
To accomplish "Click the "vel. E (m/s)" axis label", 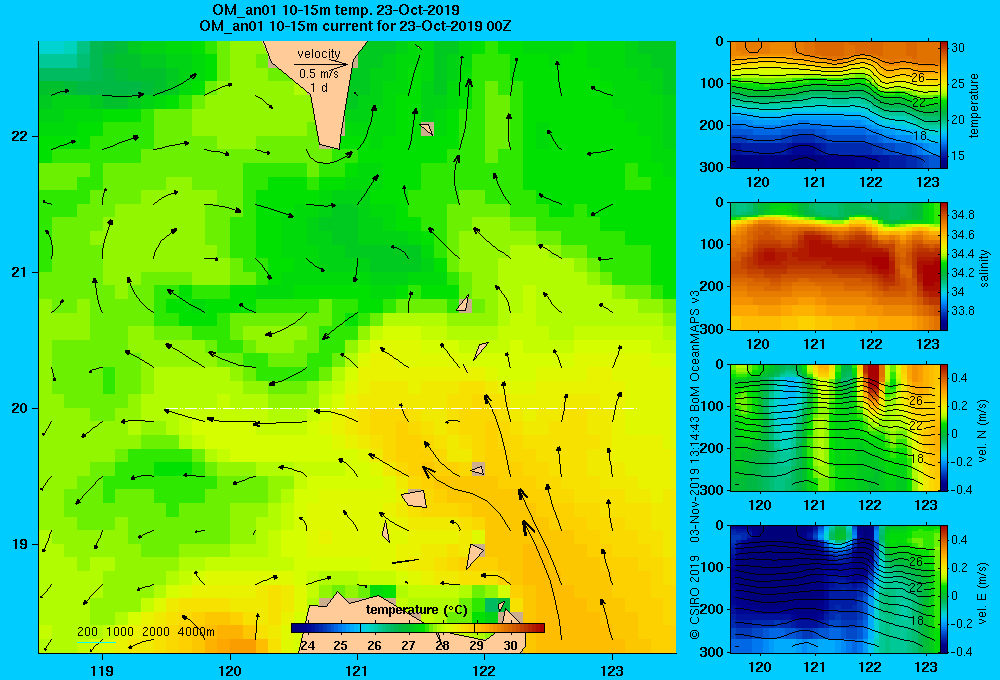I will (983, 592).
